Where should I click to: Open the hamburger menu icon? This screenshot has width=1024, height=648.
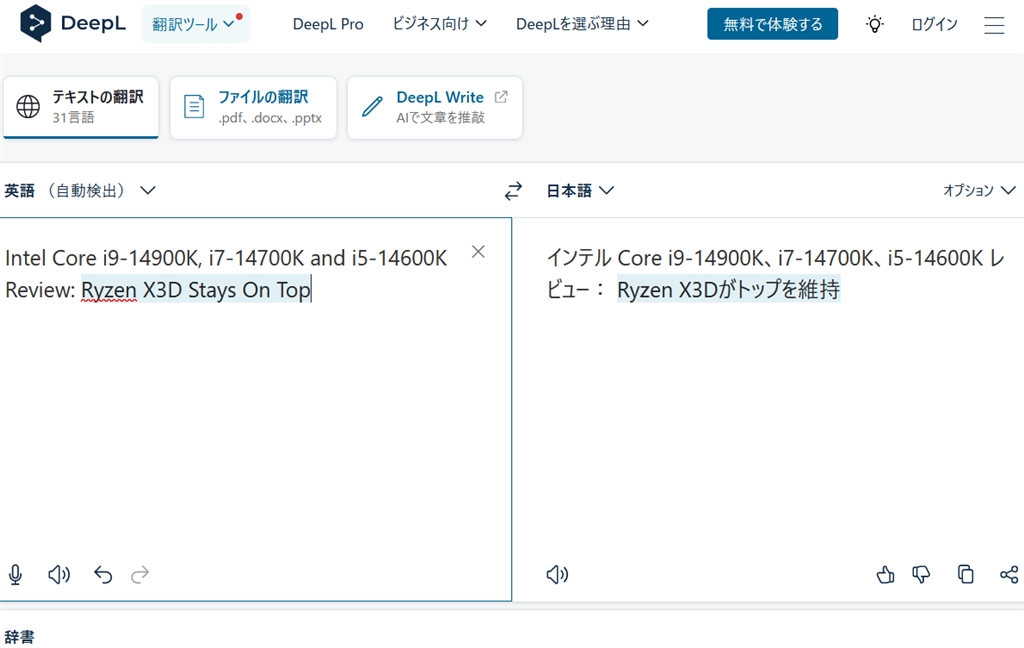click(x=994, y=25)
